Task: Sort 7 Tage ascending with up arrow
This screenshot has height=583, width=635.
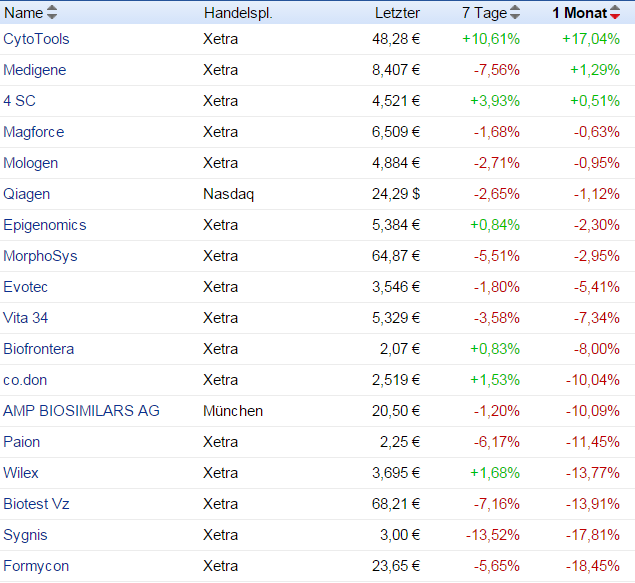Action: [515, 9]
